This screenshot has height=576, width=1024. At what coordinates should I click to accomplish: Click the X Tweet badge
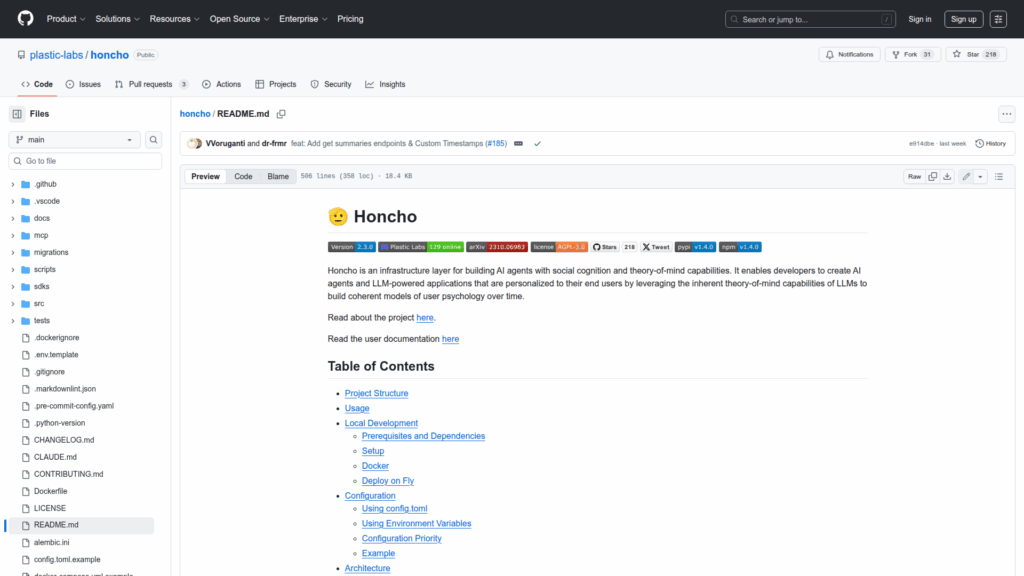point(656,247)
